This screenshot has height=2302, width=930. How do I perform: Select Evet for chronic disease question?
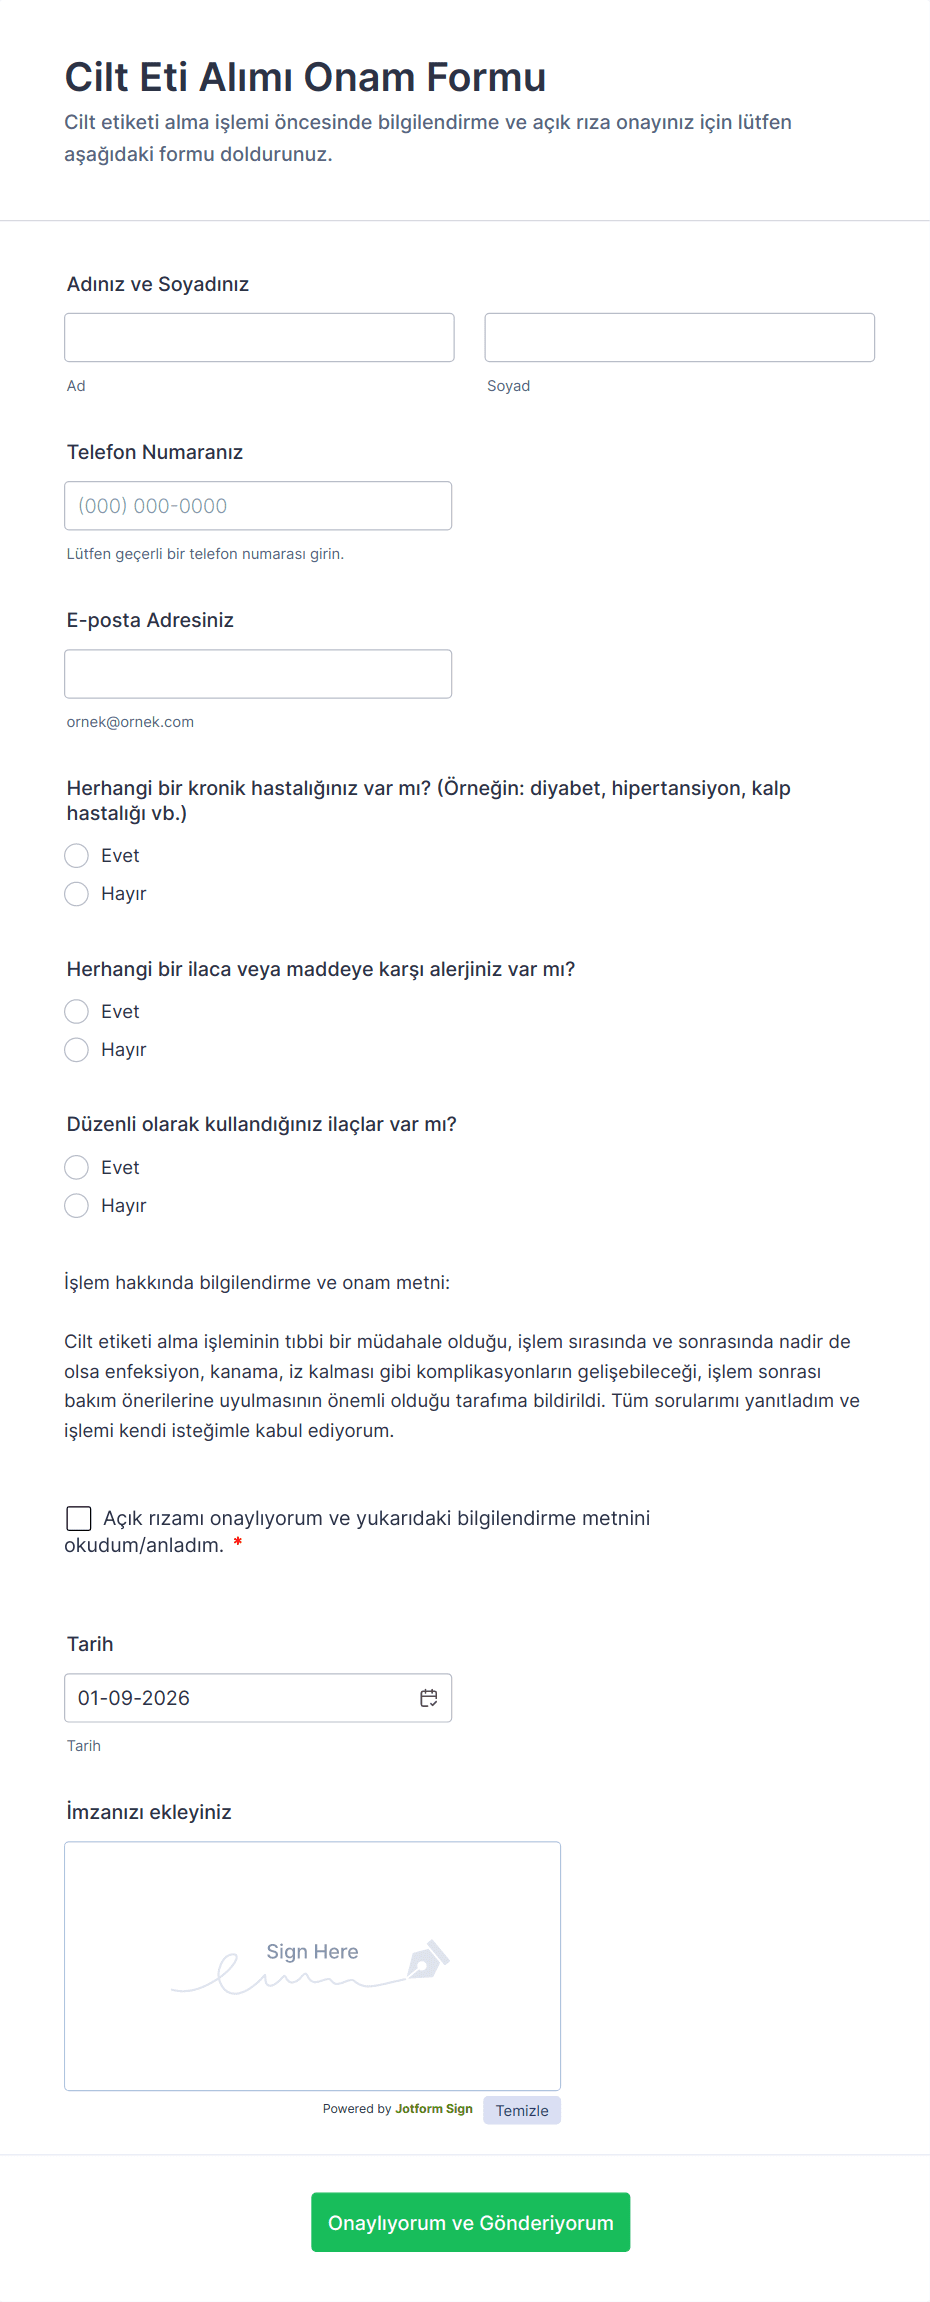pyautogui.click(x=76, y=855)
